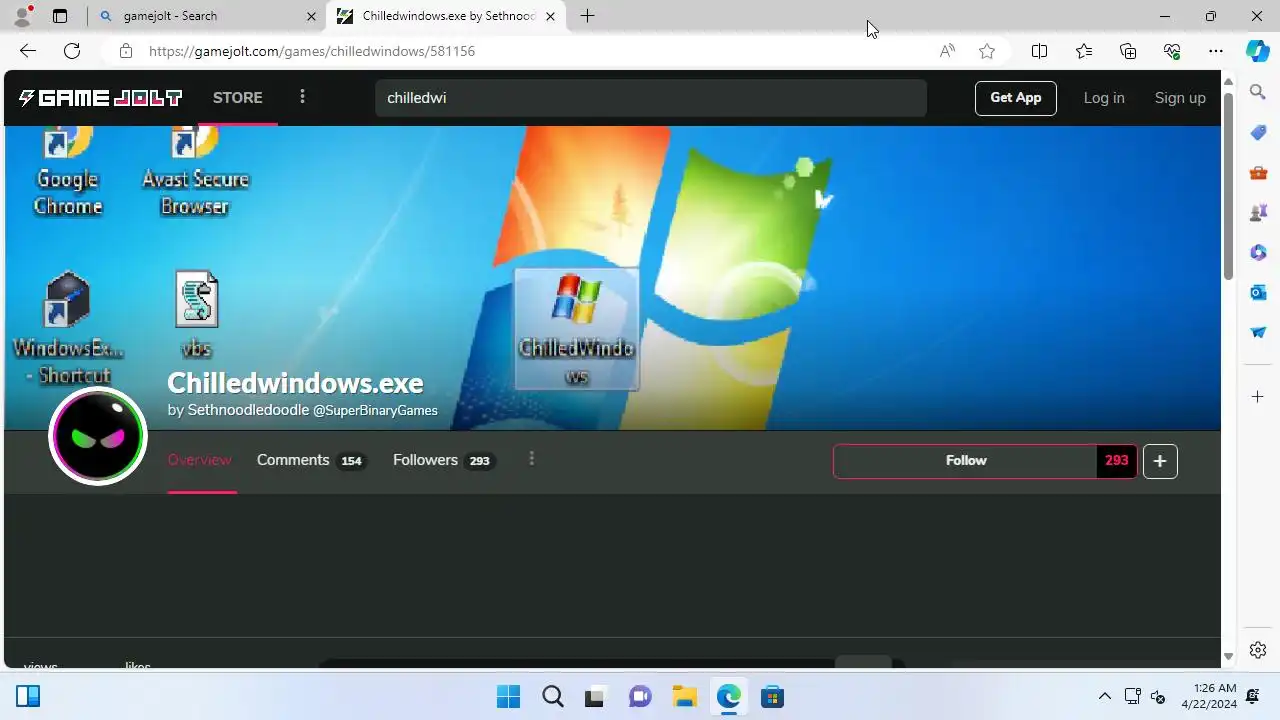The width and height of the screenshot is (1280, 720).
Task: Open Microsoft Store from the taskbar
Action: 772,697
